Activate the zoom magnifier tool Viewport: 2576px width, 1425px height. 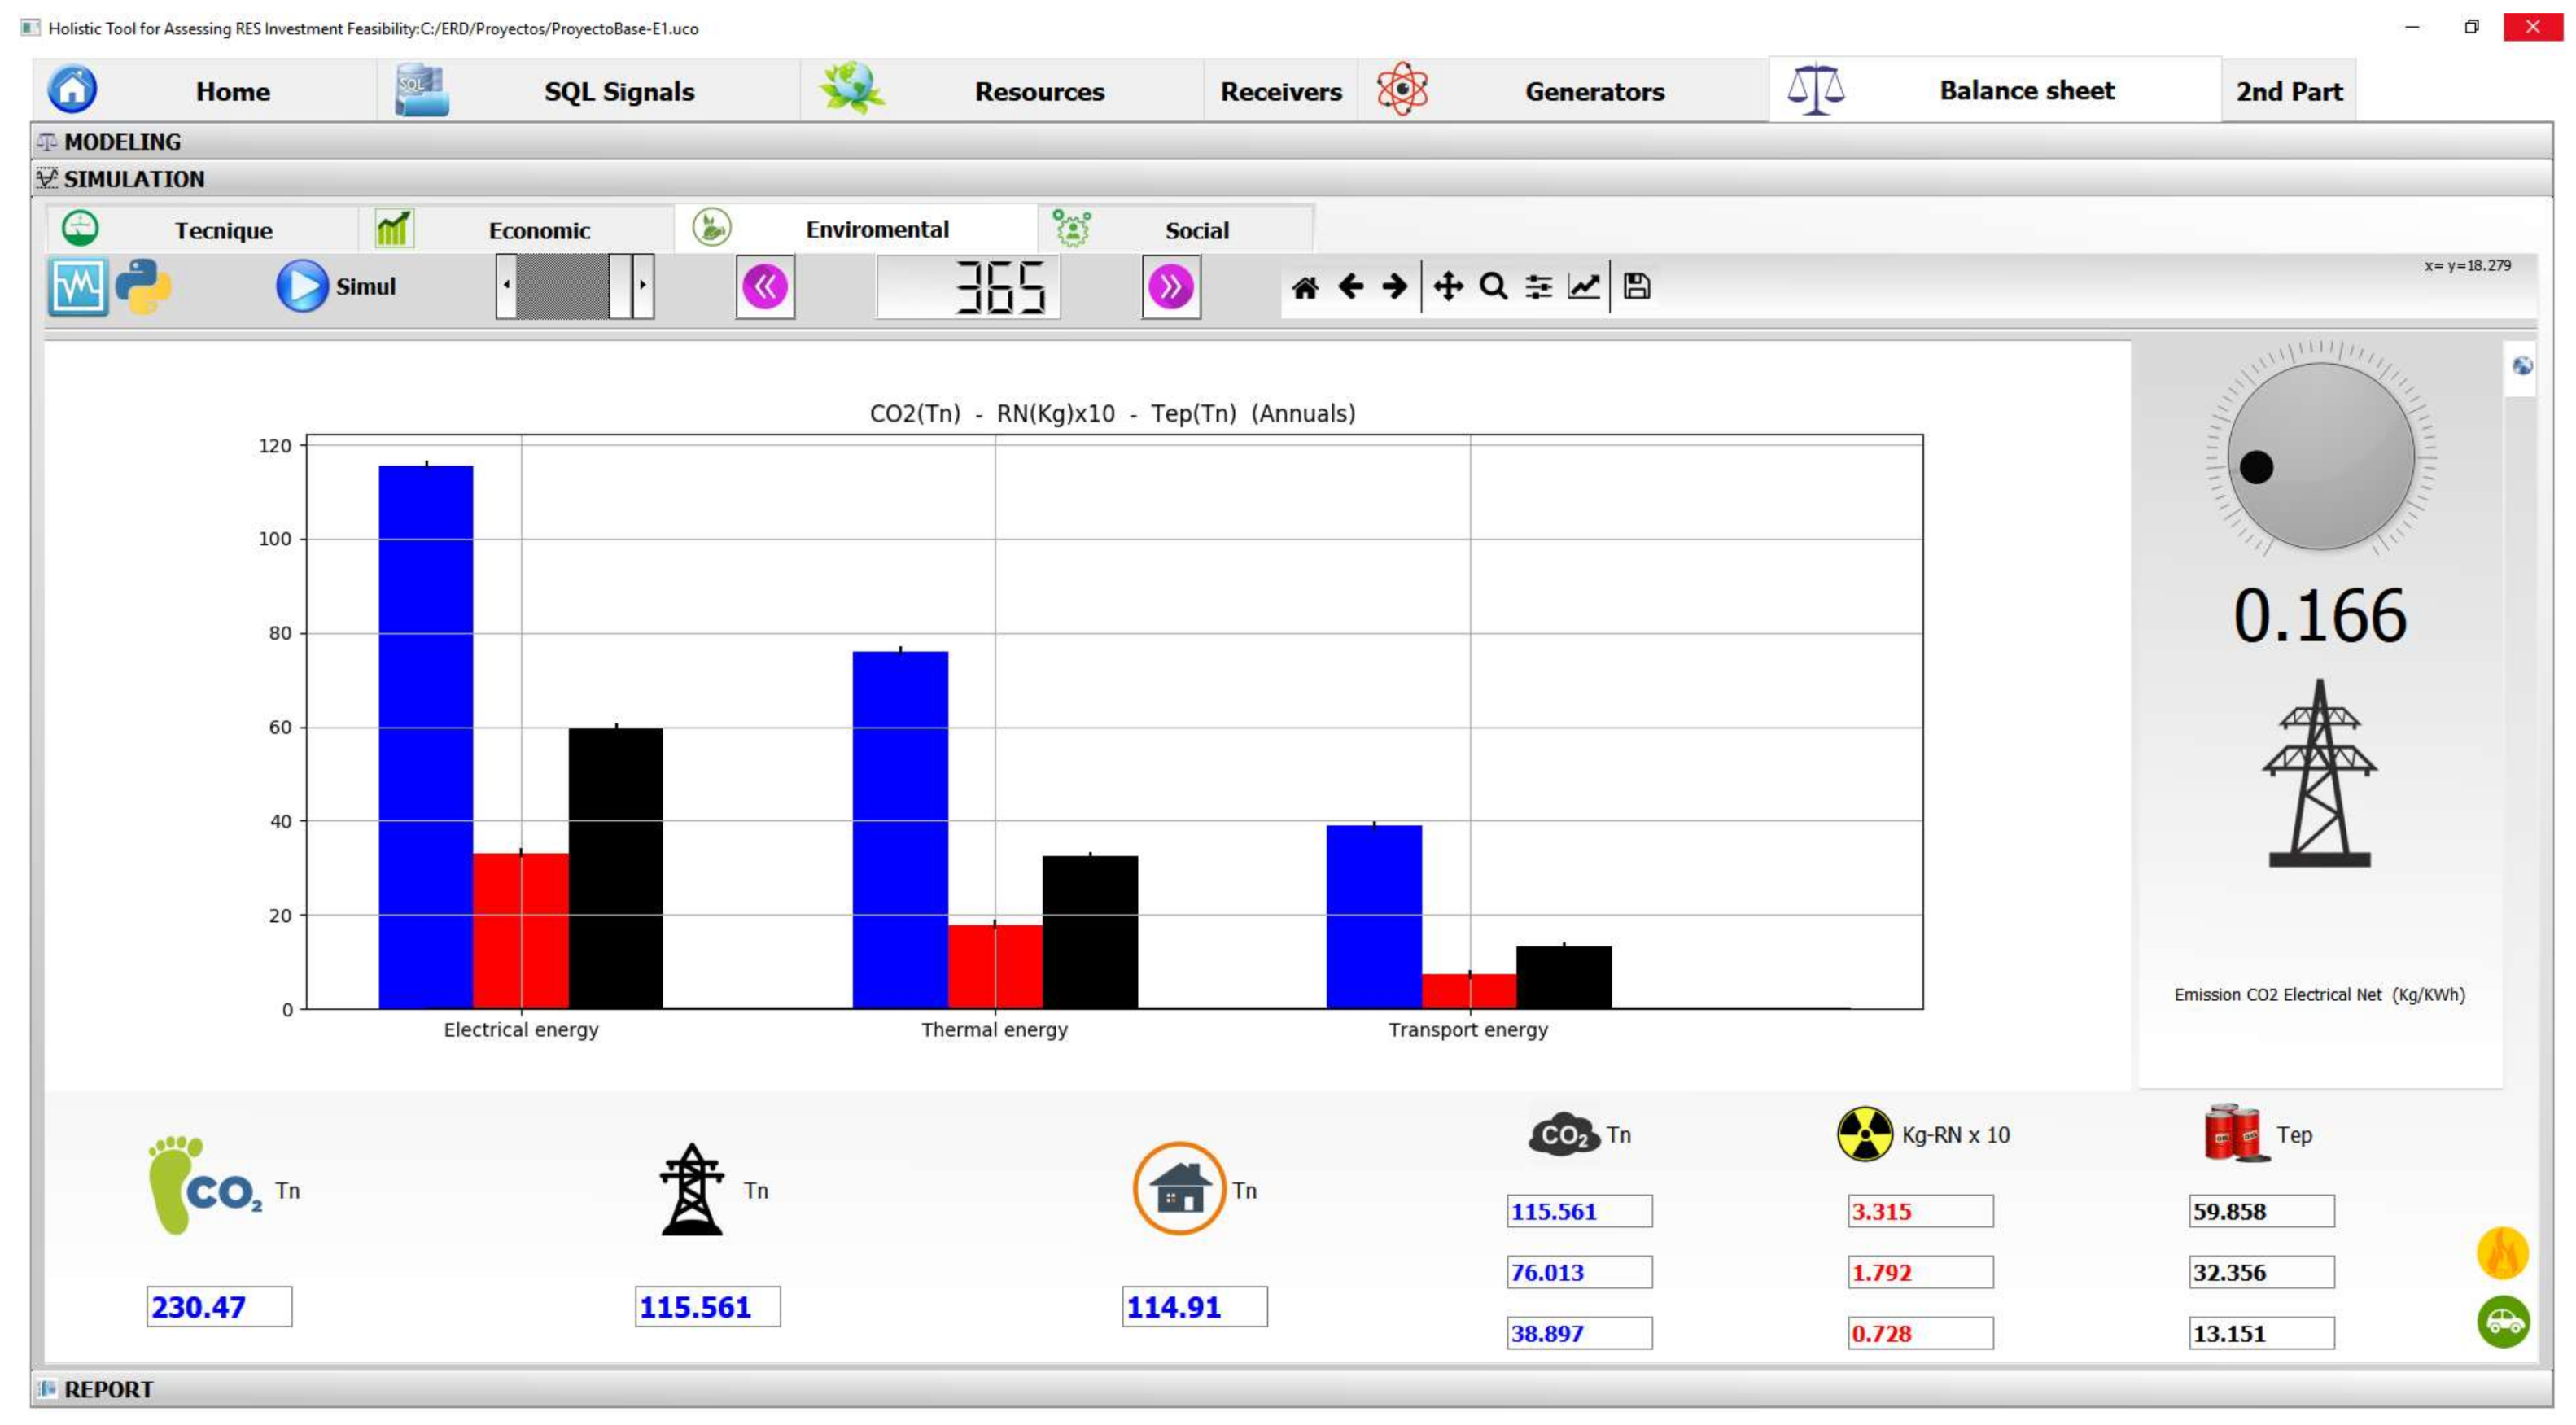[x=1493, y=288]
